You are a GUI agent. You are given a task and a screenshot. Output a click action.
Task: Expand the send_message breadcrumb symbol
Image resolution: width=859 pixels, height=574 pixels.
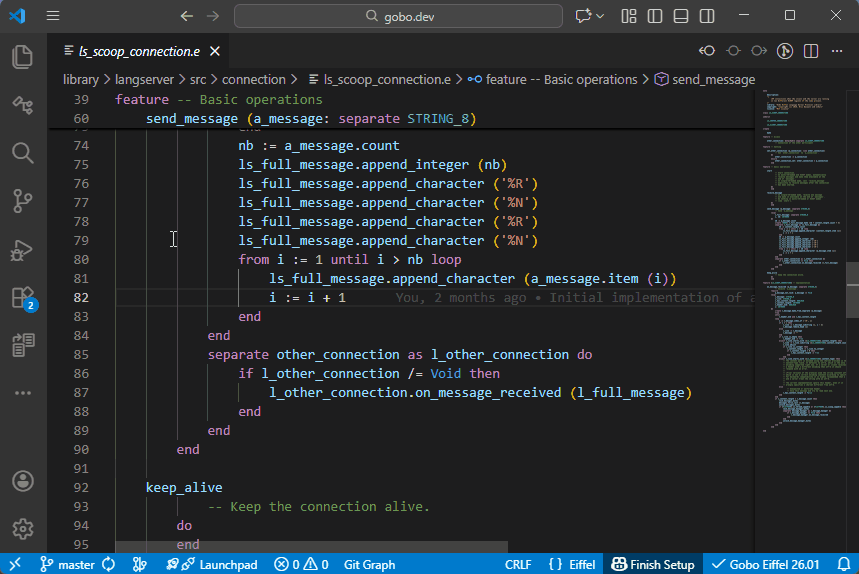point(705,79)
